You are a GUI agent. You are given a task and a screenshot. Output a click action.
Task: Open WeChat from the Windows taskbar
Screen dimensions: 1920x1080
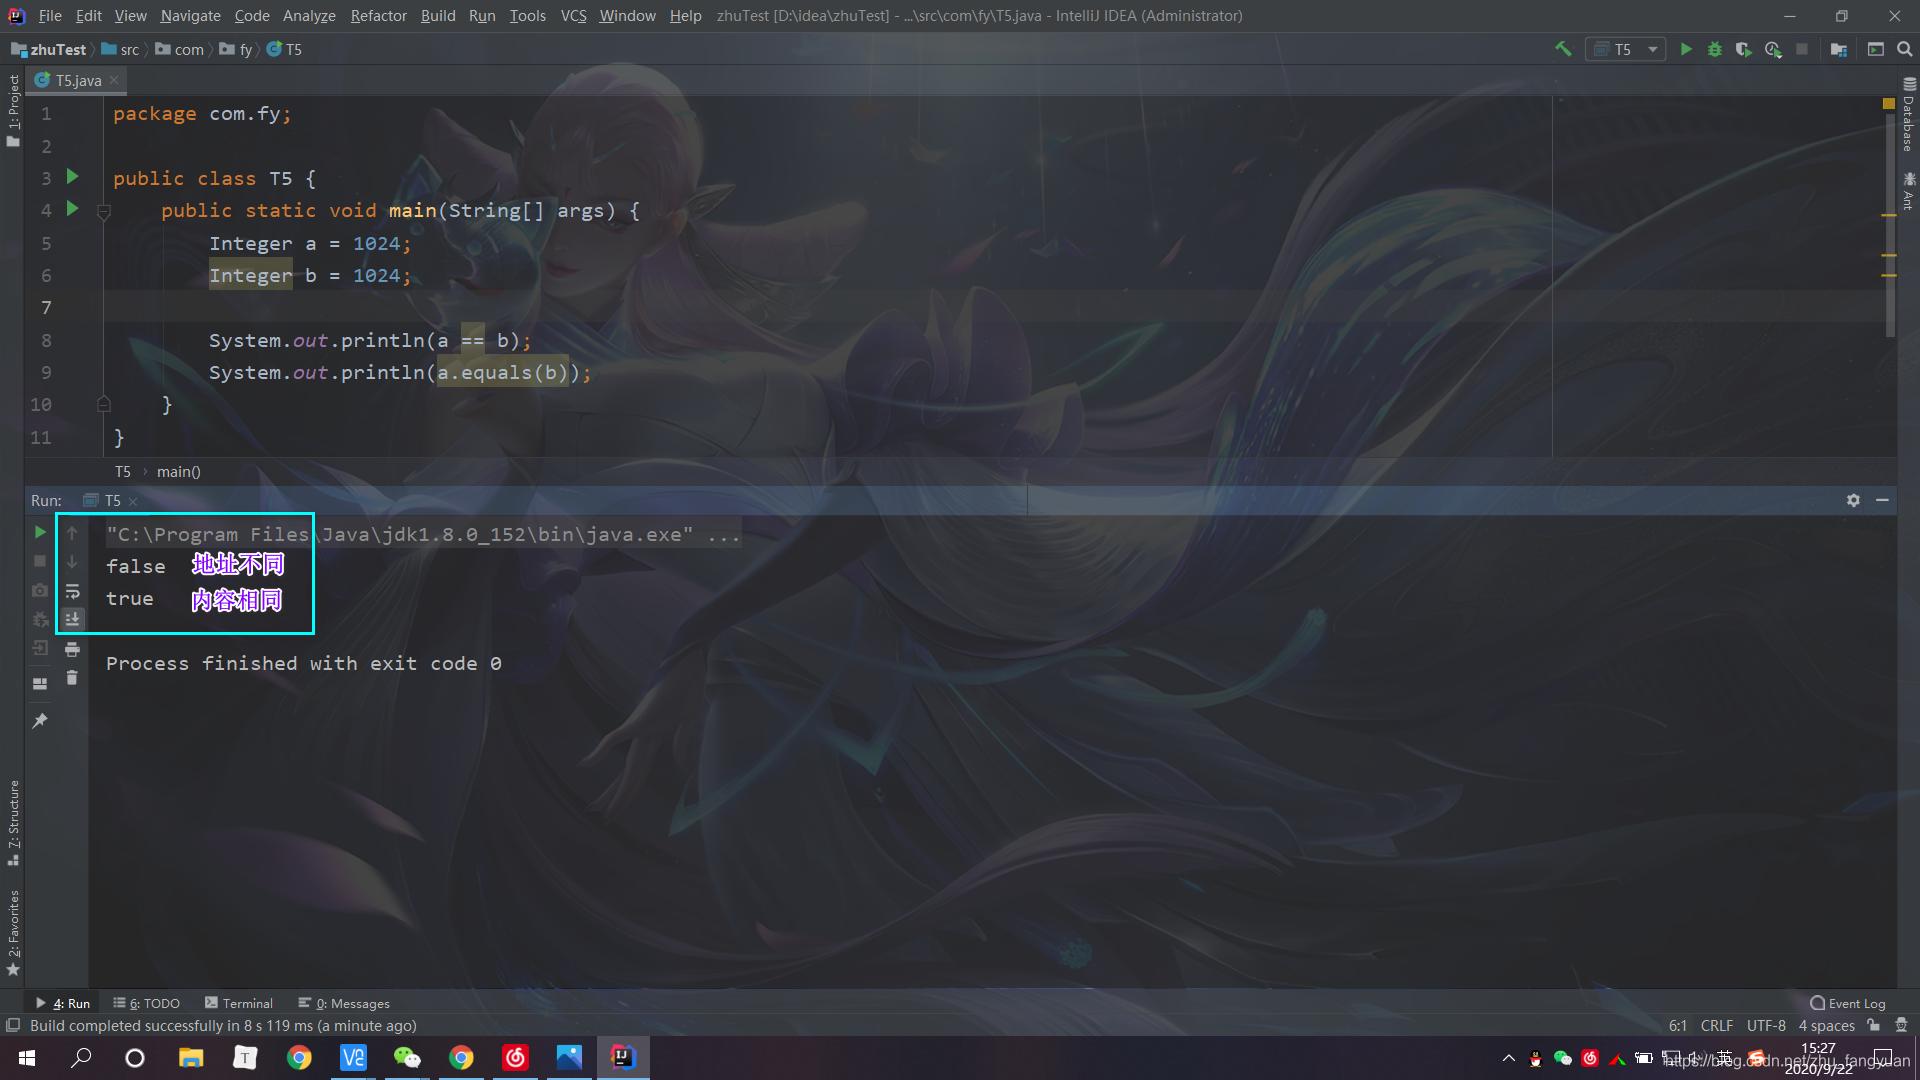point(407,1058)
